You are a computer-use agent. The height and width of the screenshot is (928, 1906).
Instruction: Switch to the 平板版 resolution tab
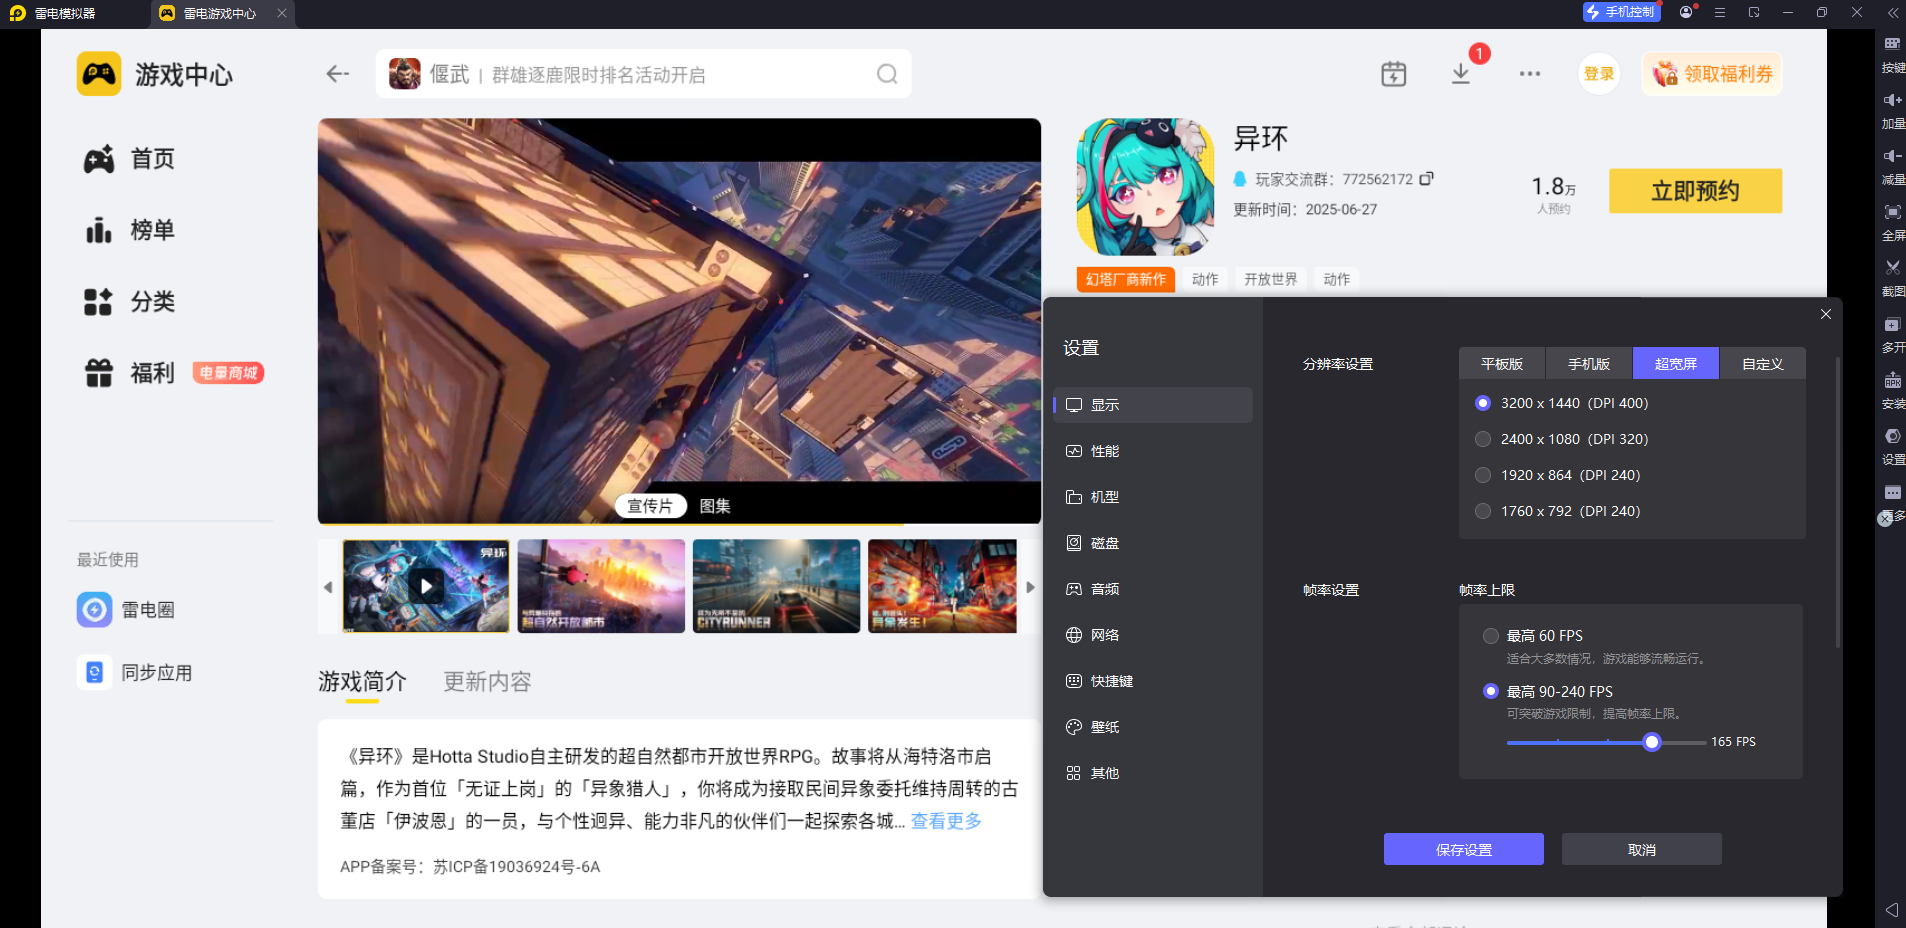[x=1501, y=364]
